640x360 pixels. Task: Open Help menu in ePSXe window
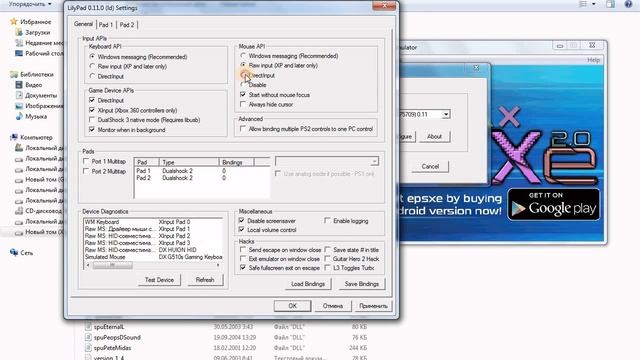pos(593,60)
